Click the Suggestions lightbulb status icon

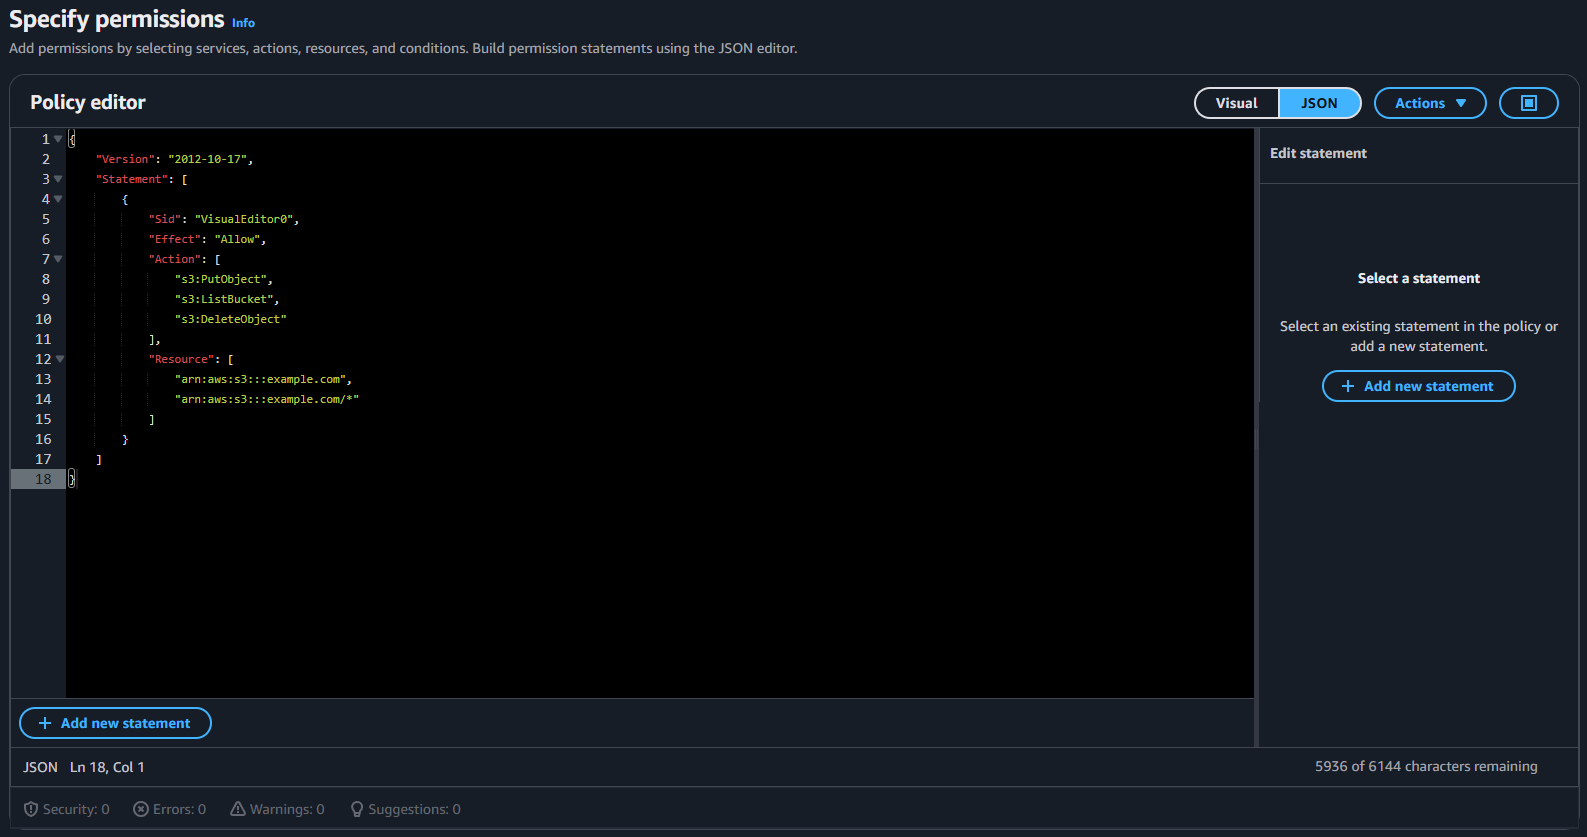(357, 809)
